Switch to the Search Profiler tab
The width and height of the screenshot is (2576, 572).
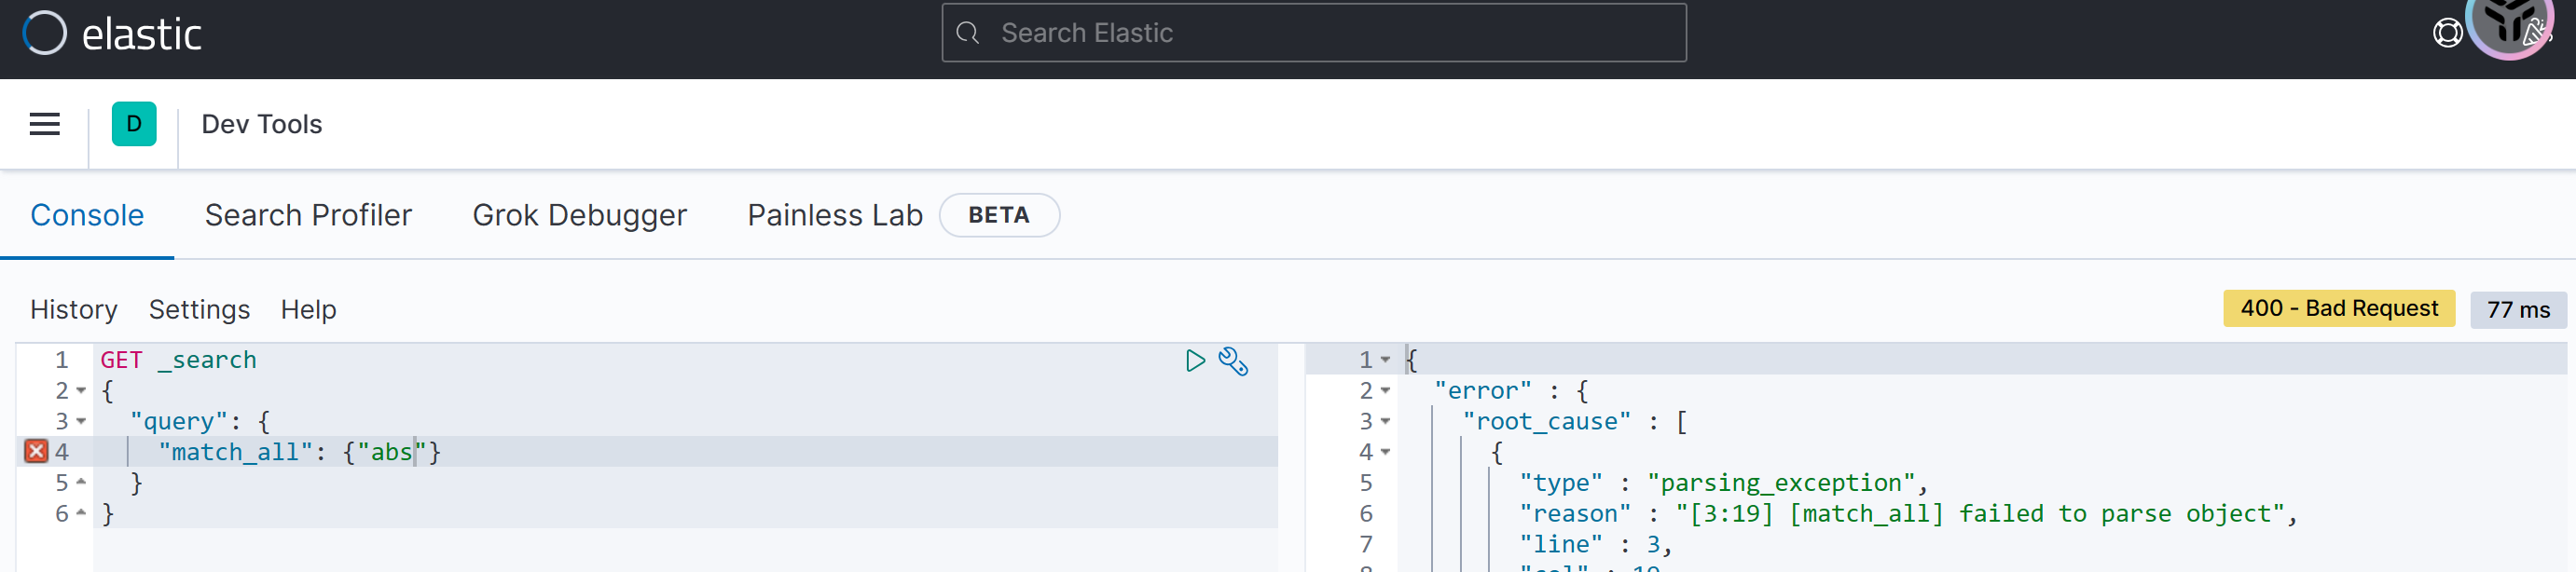pyautogui.click(x=308, y=215)
